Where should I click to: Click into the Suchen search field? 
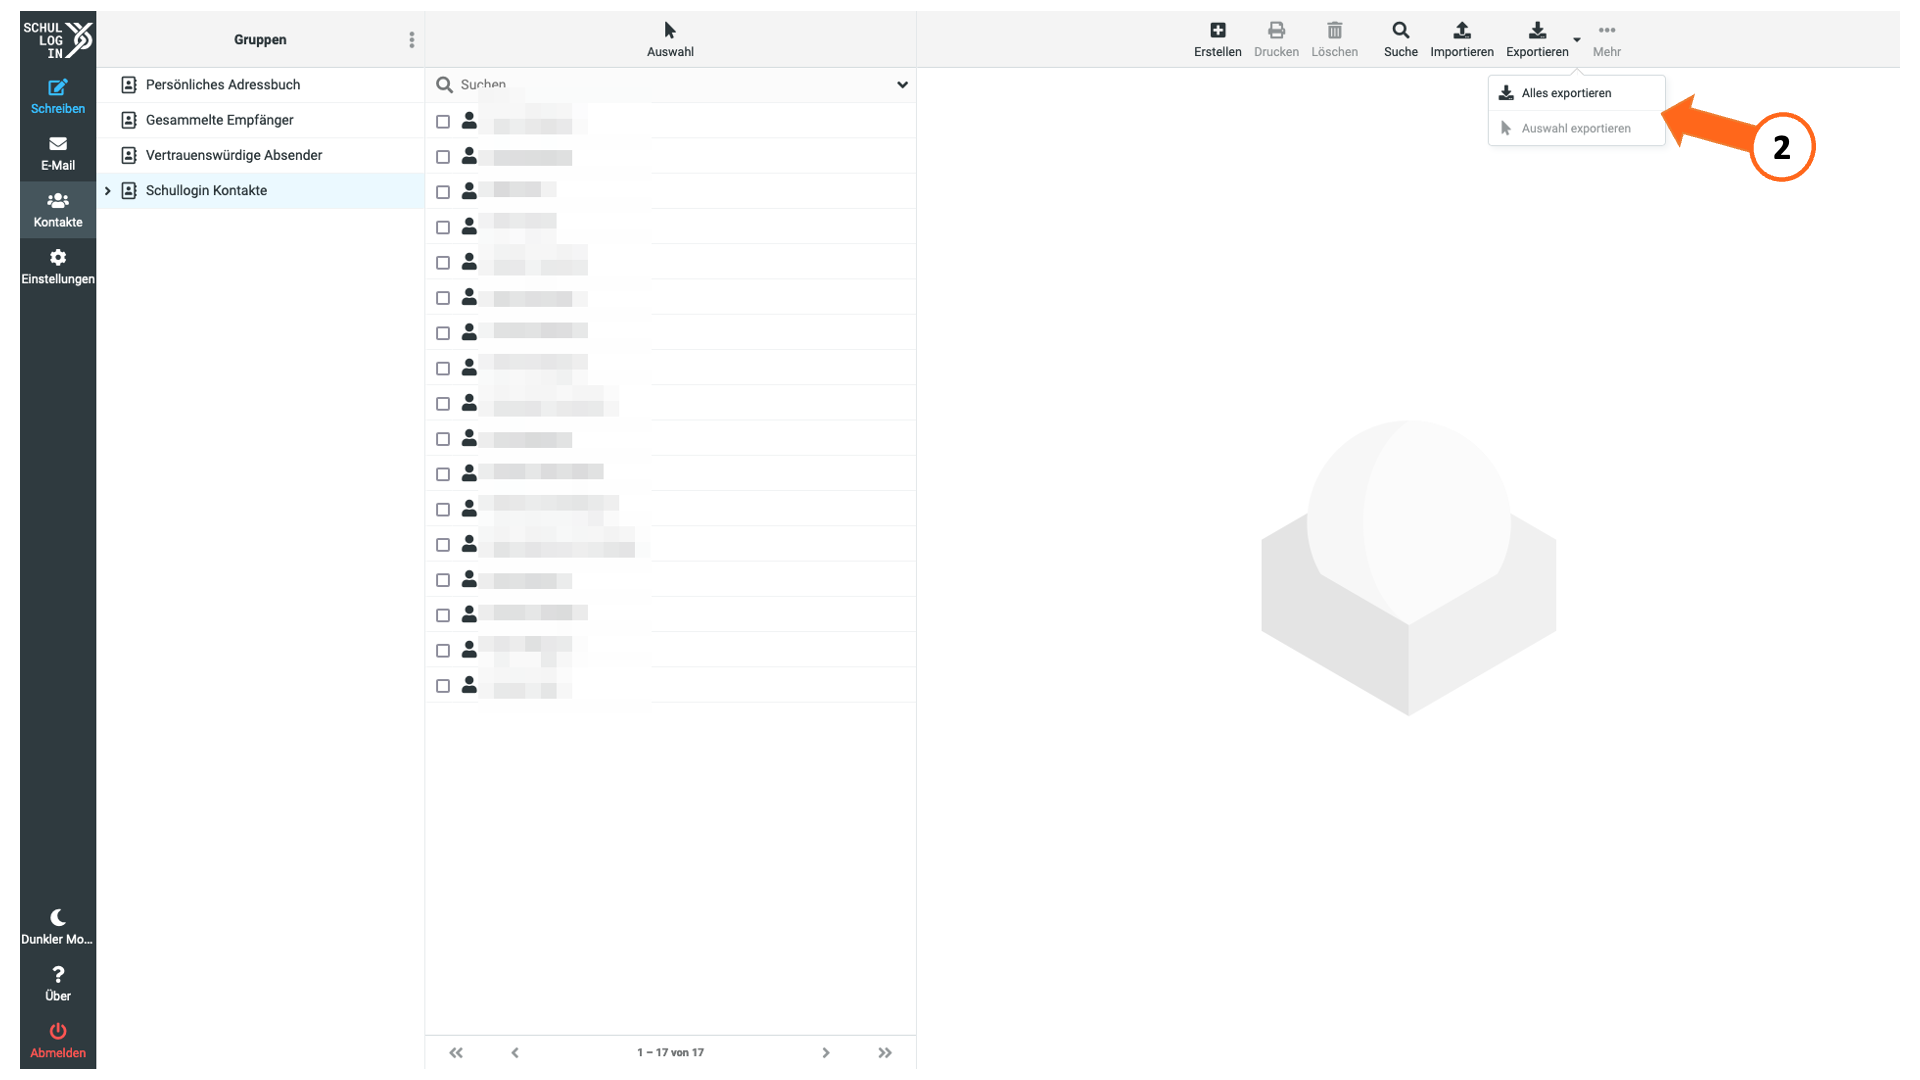coord(670,85)
